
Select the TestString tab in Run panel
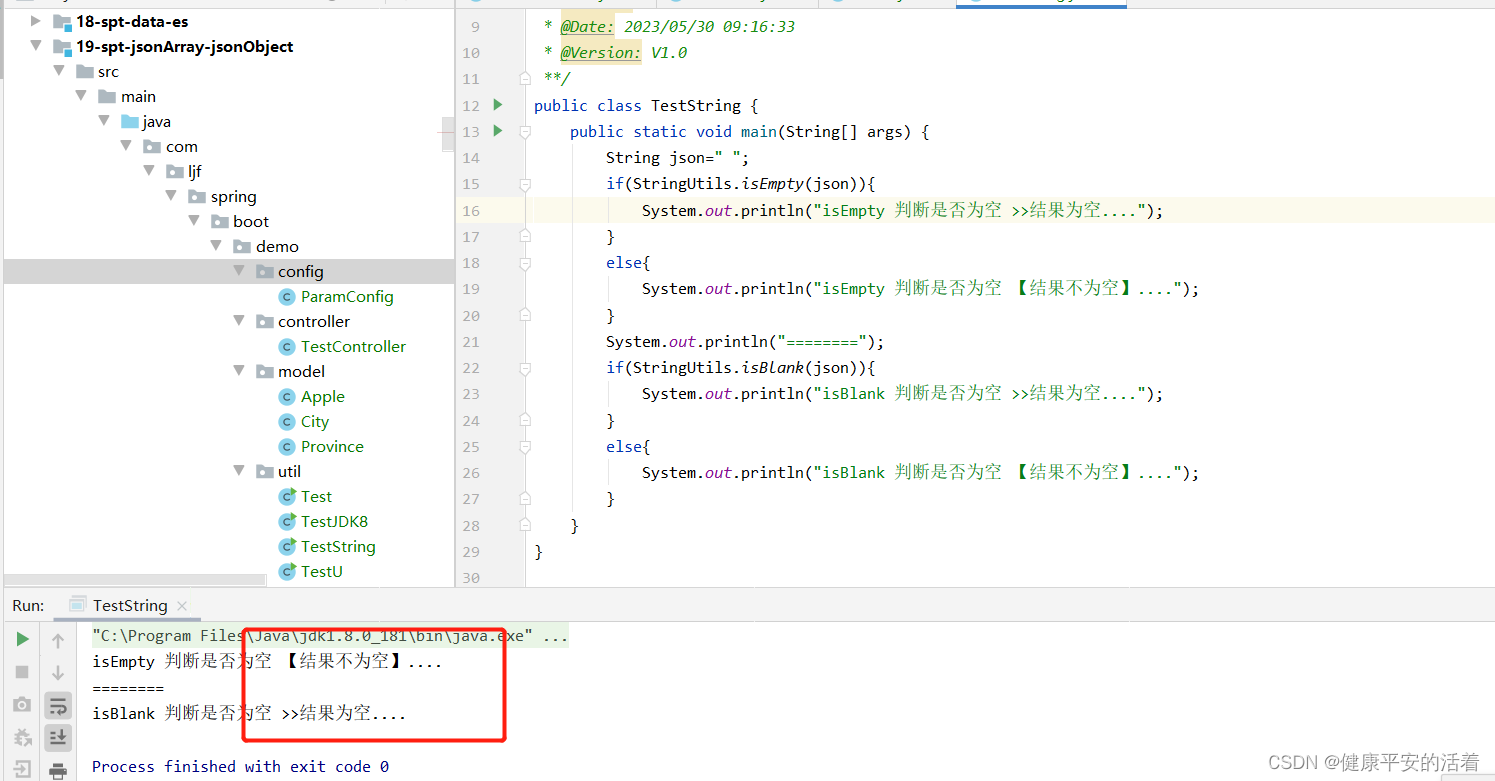point(128,605)
